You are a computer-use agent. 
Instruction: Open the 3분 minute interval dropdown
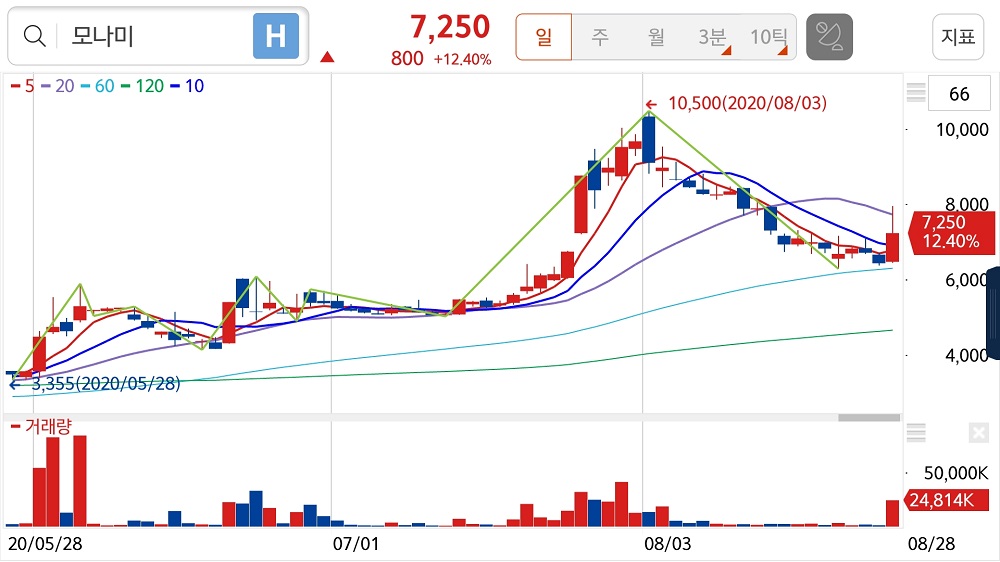pos(714,37)
